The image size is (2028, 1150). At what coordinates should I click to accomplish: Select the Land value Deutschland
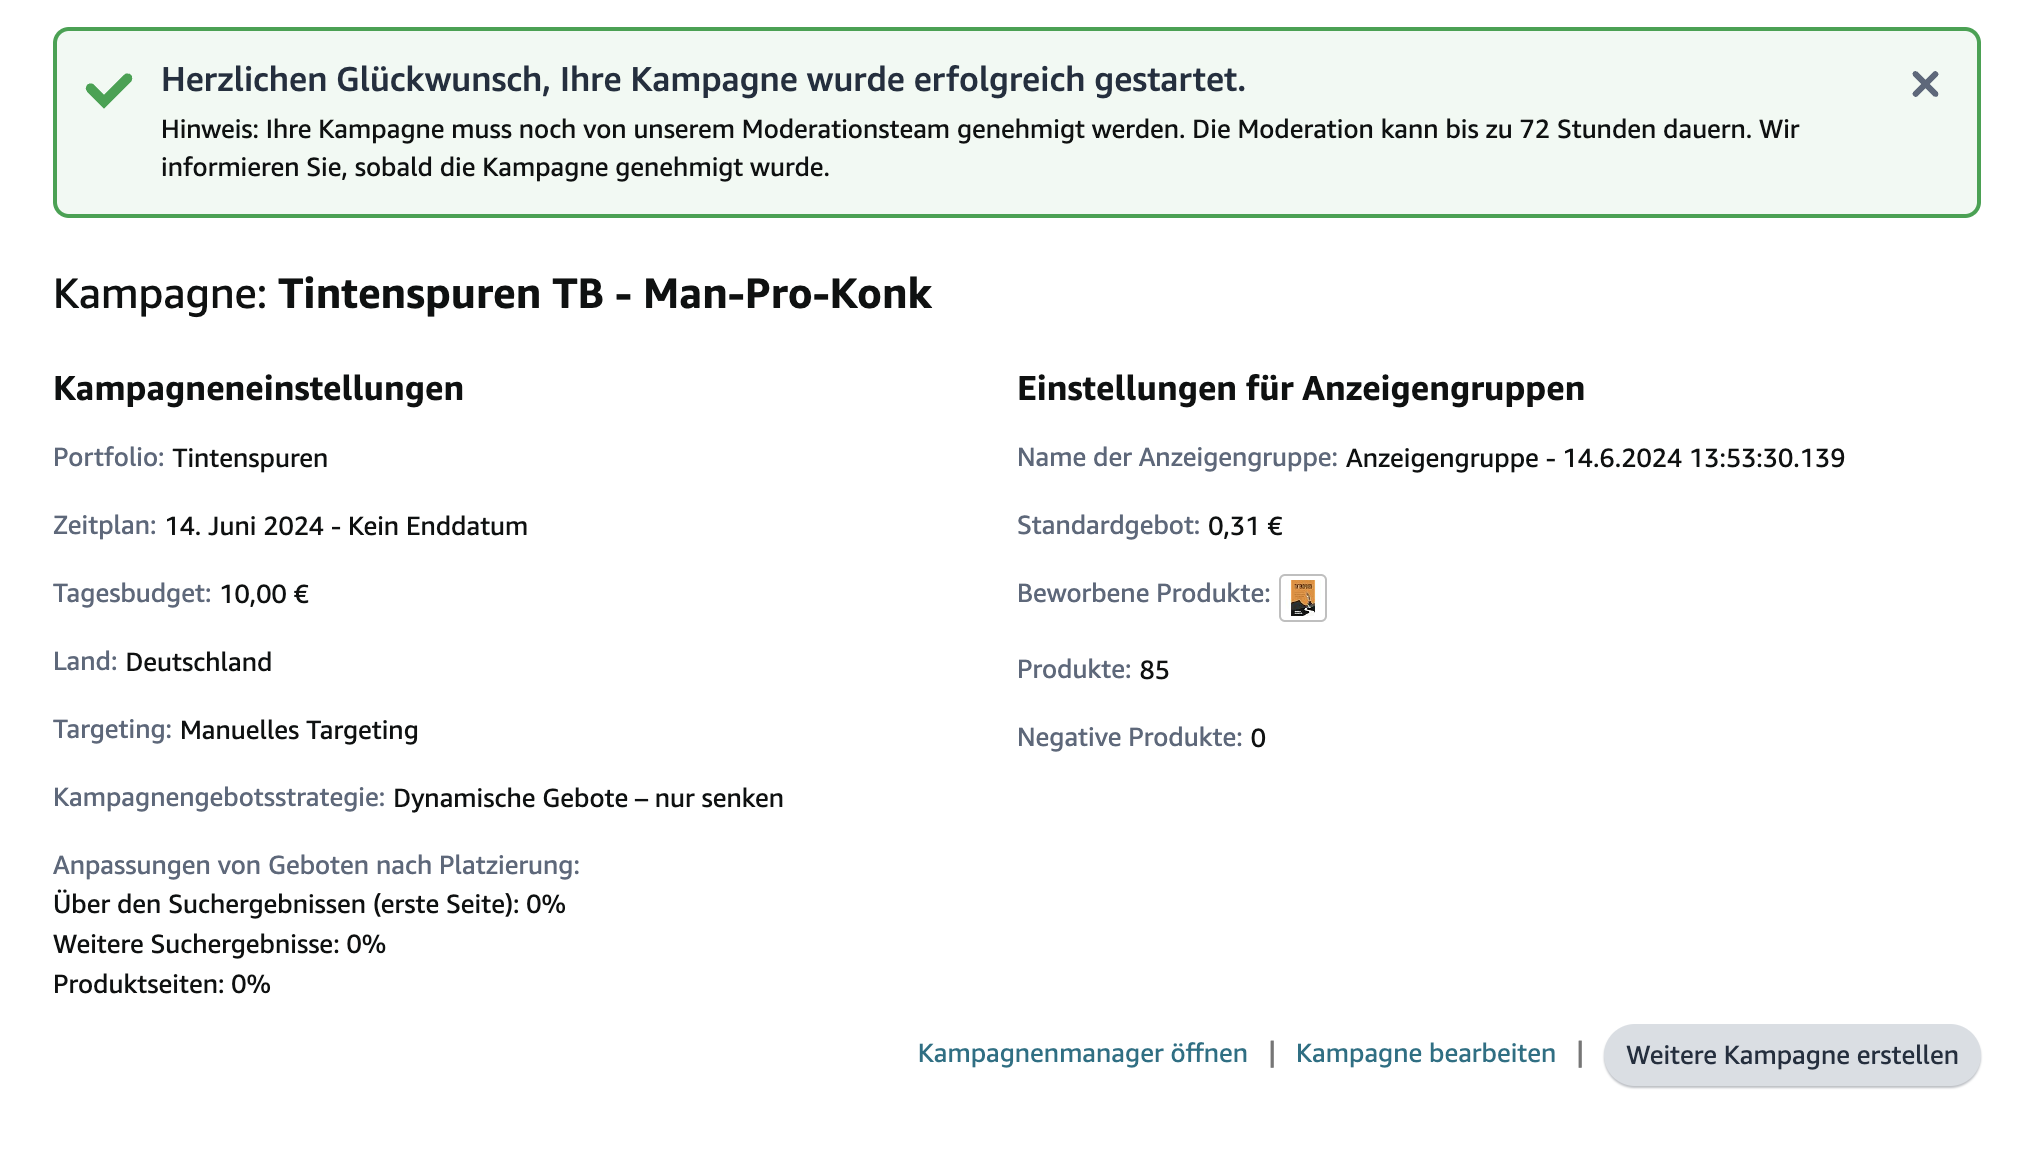click(200, 662)
